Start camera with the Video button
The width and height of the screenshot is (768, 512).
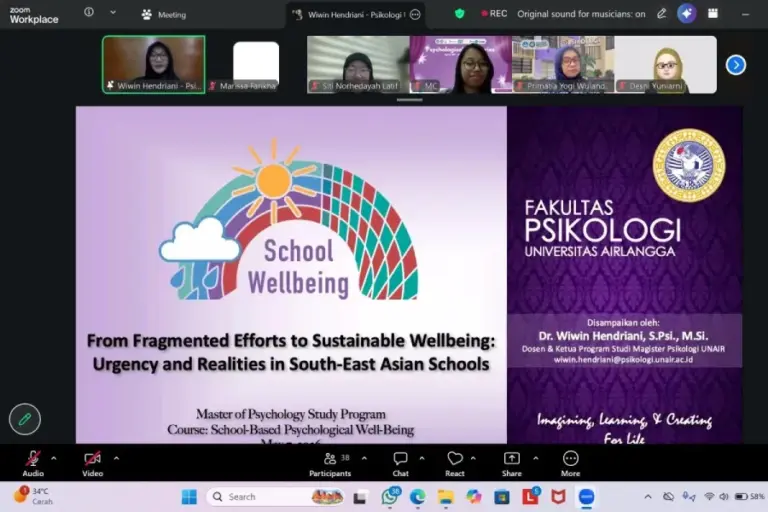[x=92, y=463]
